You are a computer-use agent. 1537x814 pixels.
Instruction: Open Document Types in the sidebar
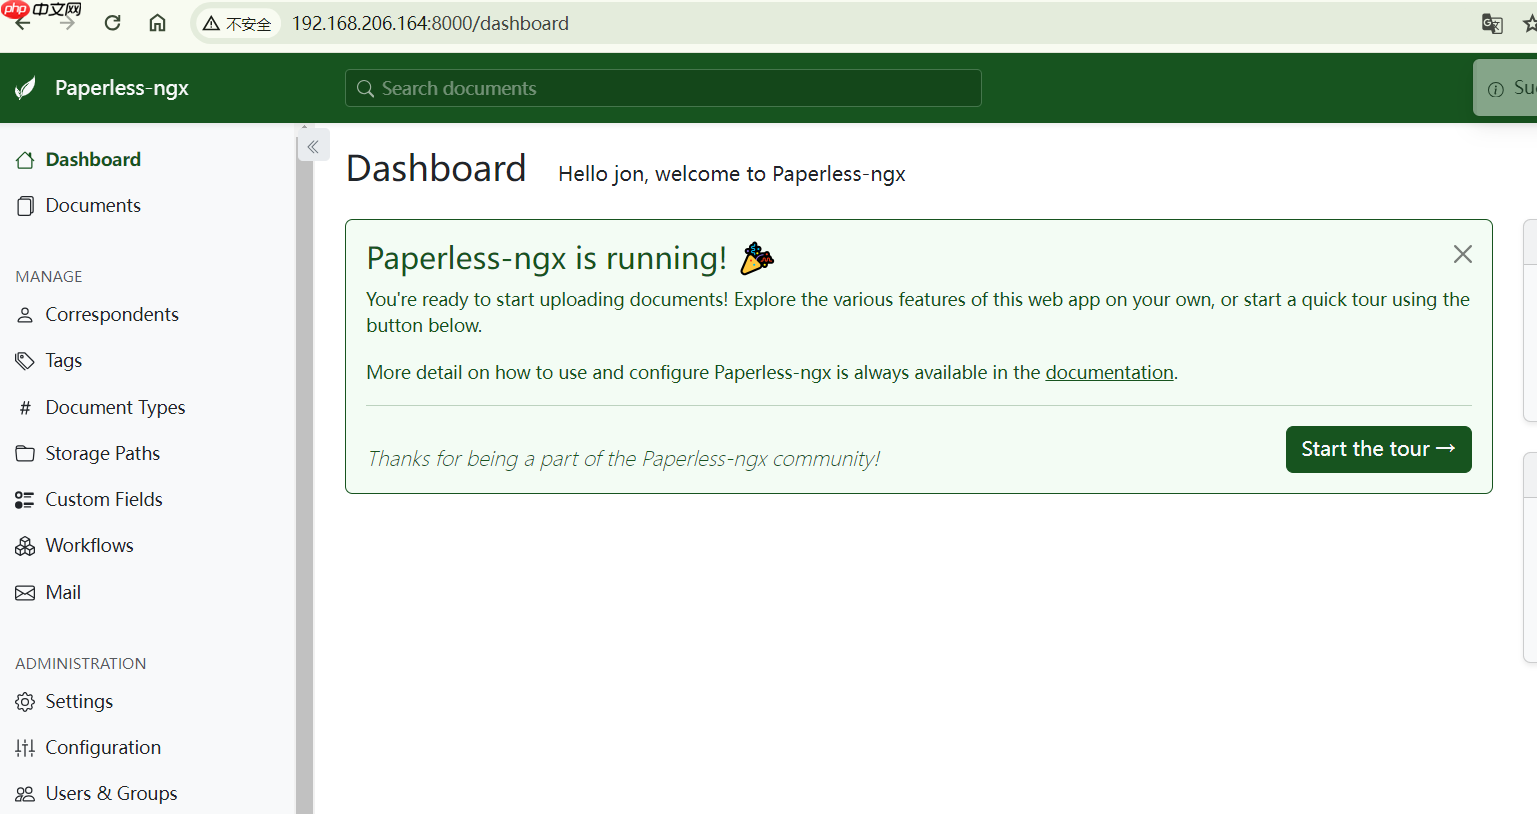[x=115, y=408]
